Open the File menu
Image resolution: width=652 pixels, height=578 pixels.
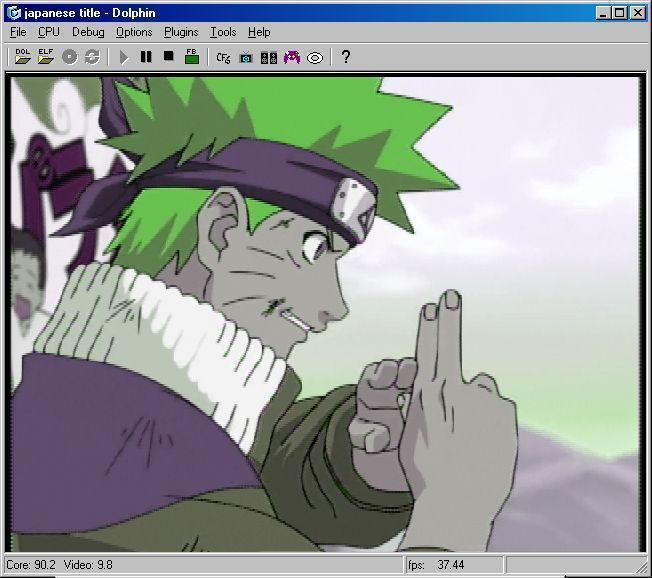18,32
